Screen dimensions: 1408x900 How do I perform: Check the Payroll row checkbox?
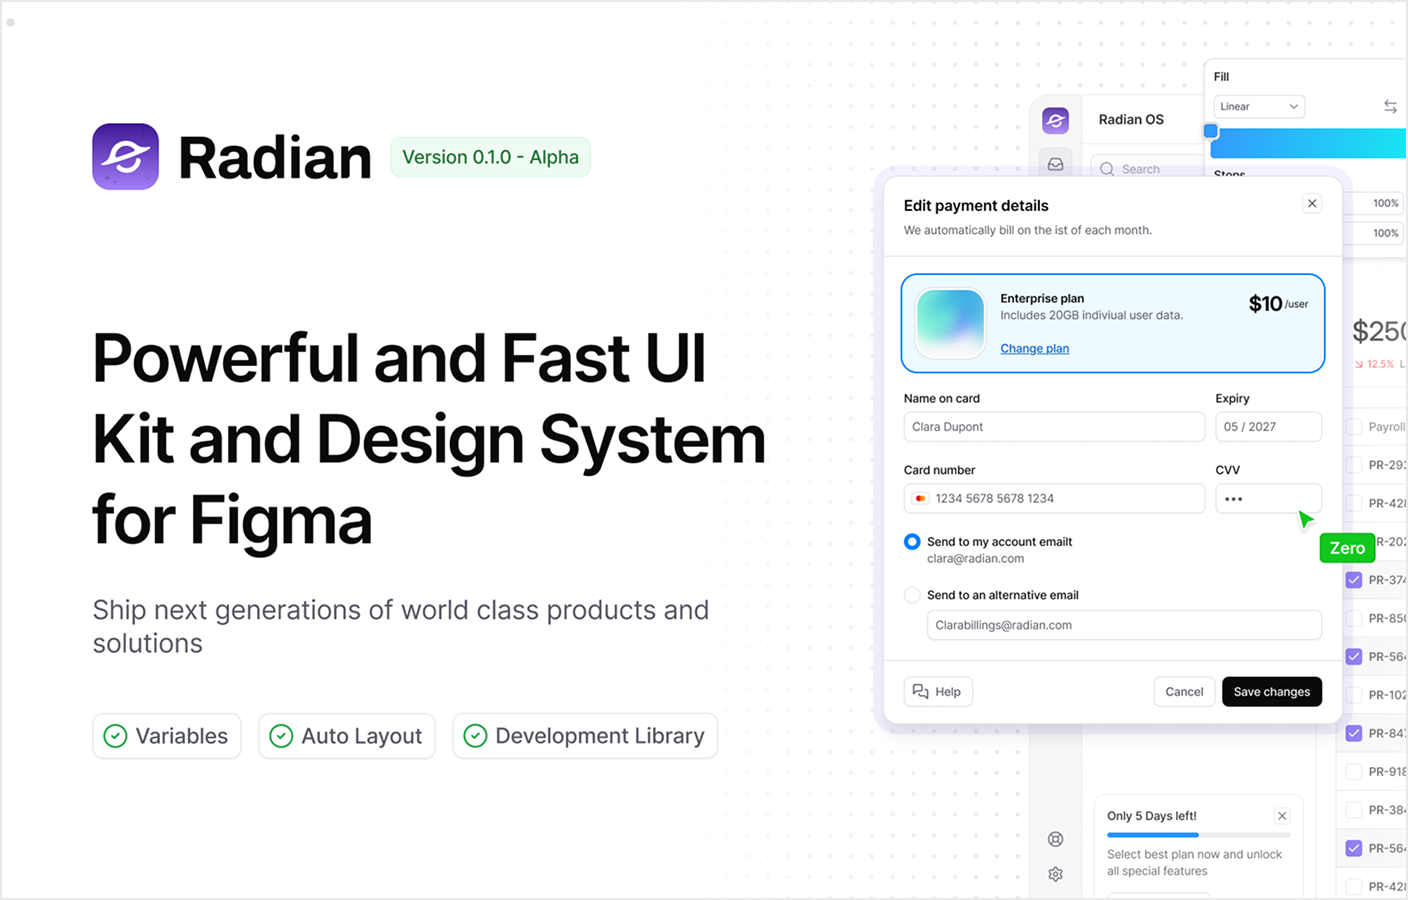pyautogui.click(x=1354, y=427)
